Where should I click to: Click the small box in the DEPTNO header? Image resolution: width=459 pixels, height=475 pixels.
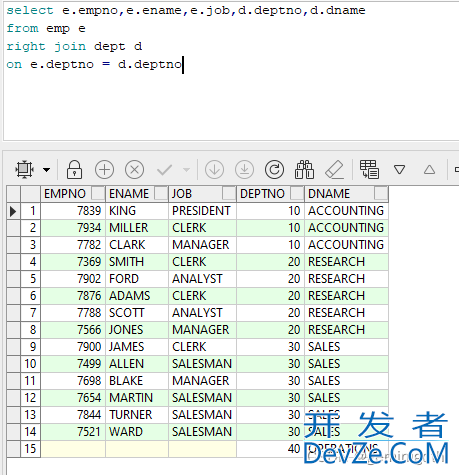[297, 193]
